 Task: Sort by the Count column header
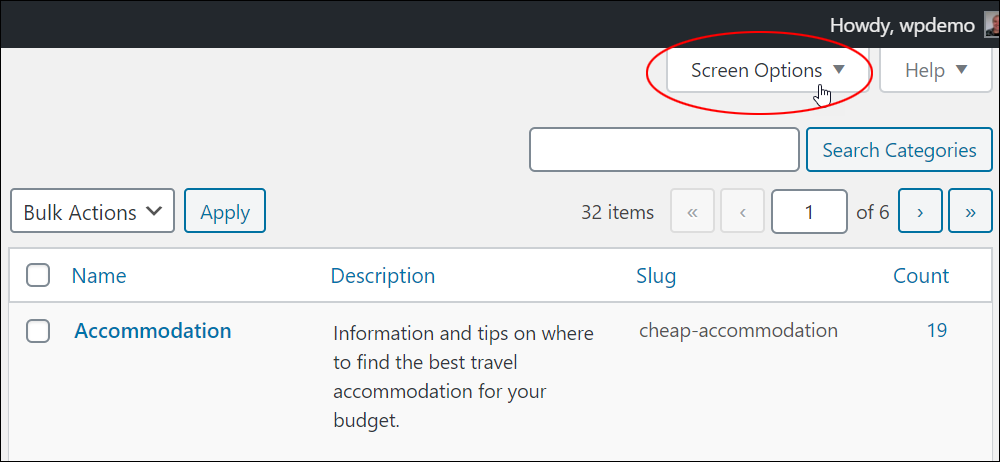point(921,276)
